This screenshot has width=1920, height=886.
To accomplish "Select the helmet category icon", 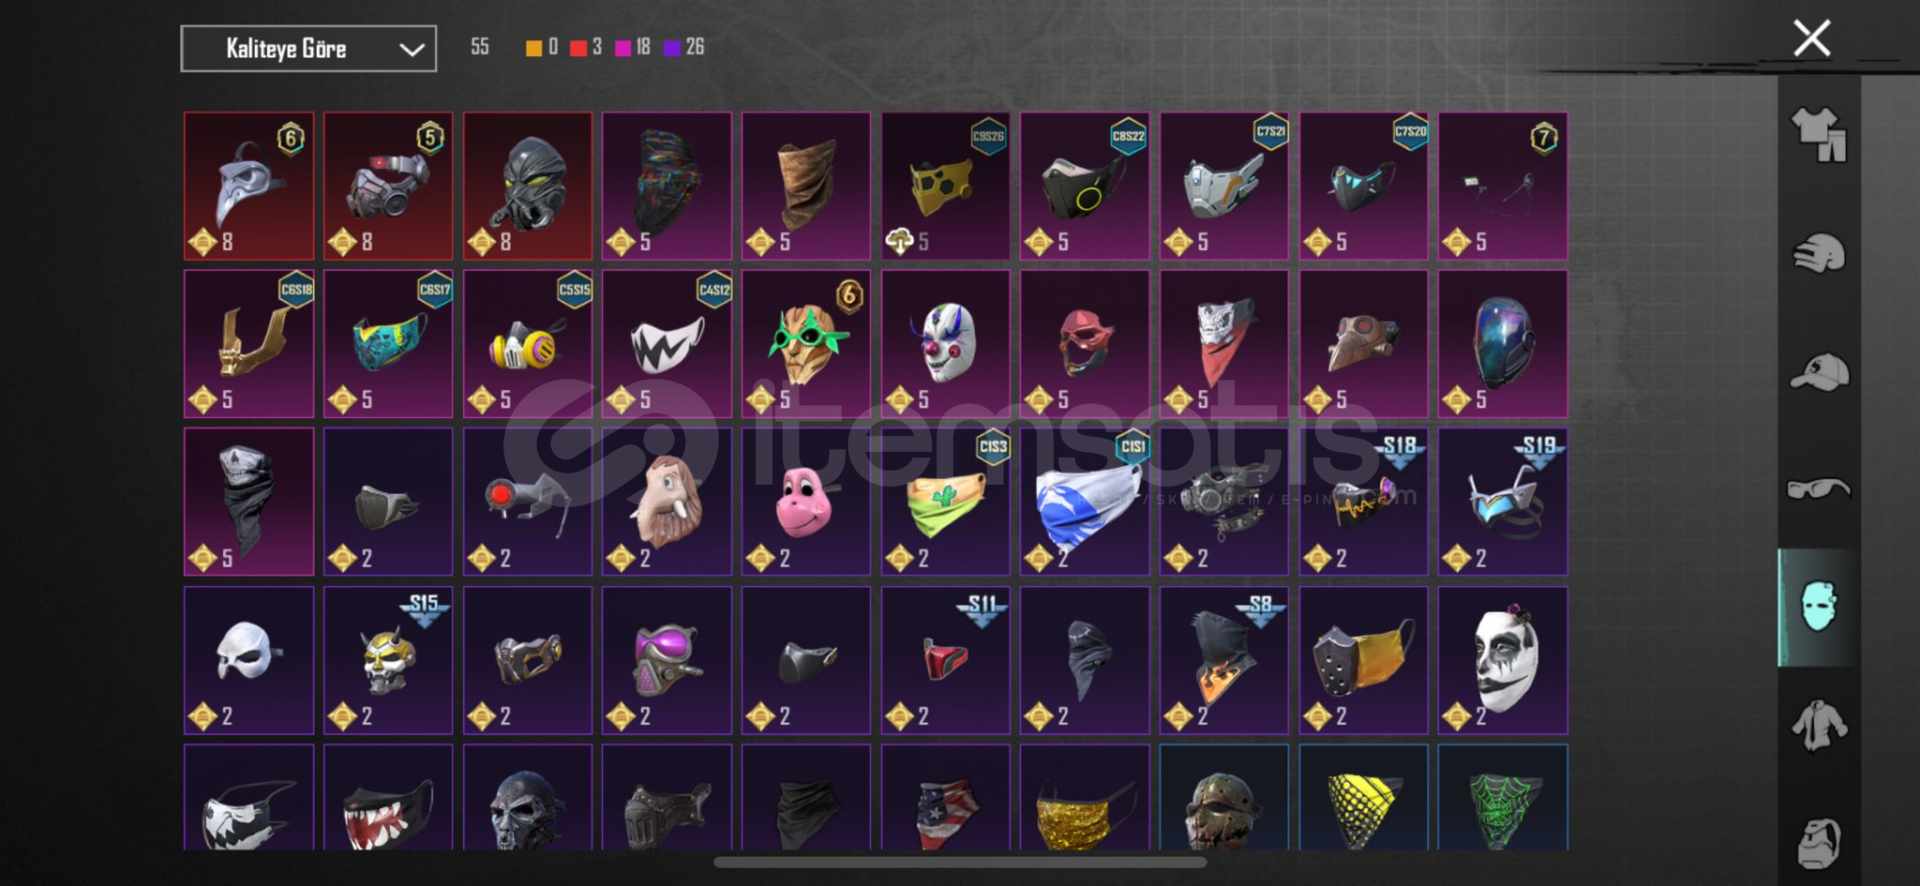I will pyautogui.click(x=1818, y=253).
